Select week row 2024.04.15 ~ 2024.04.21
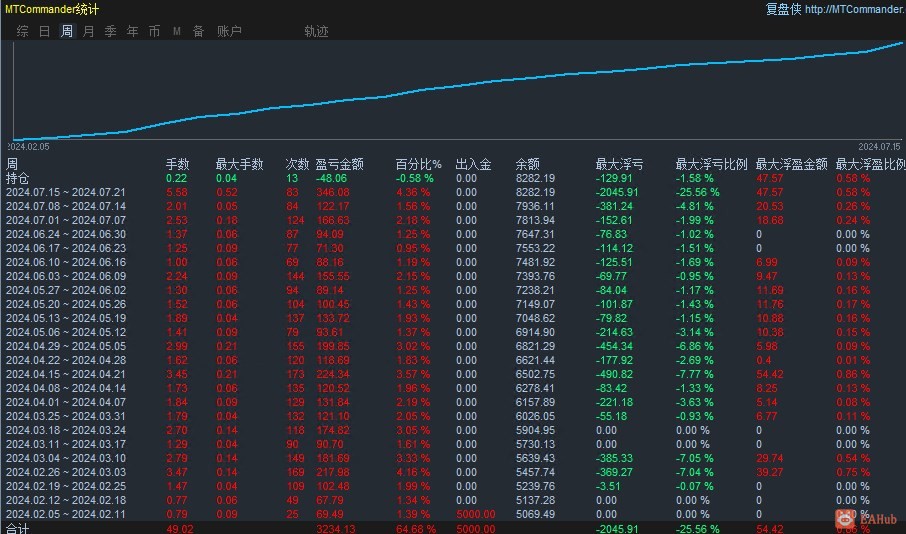Viewport: 906px width, 534px height. pyautogui.click(x=453, y=374)
